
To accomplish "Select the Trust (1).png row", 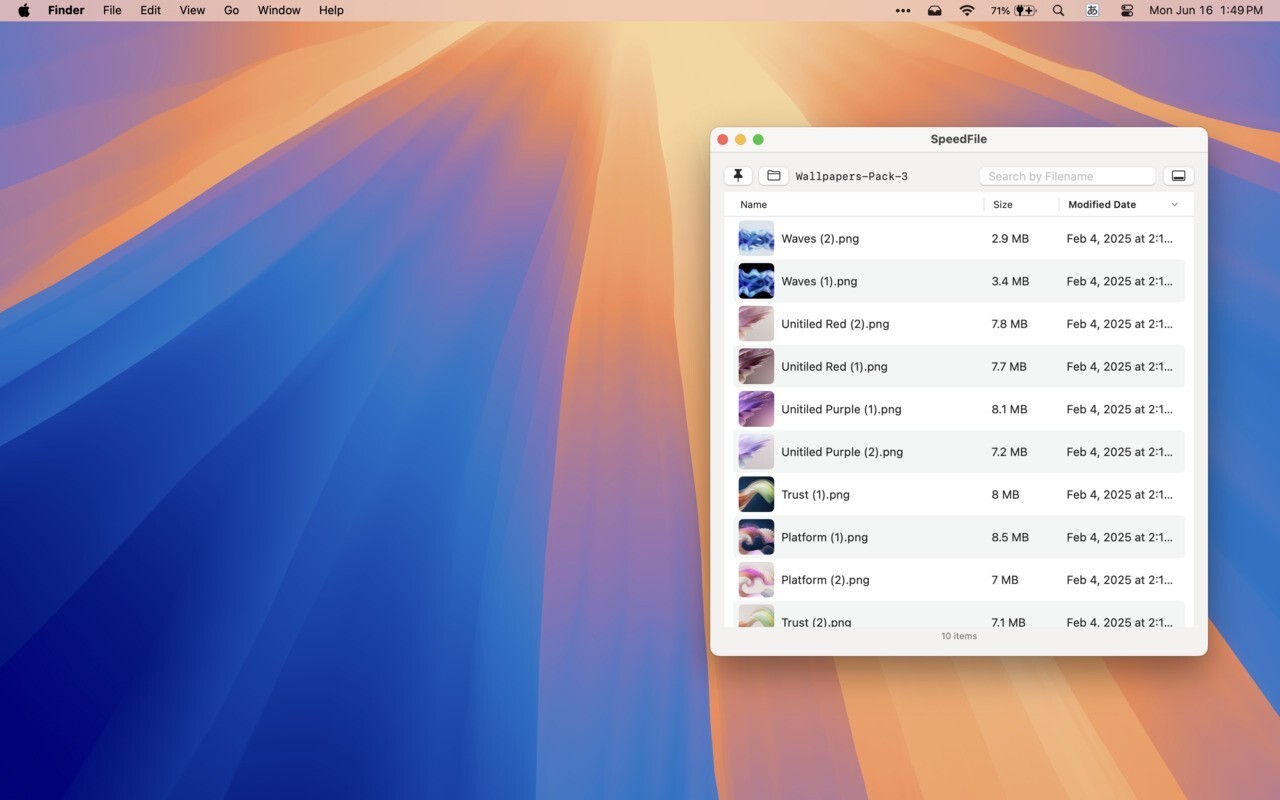I will pyautogui.click(x=900, y=494).
